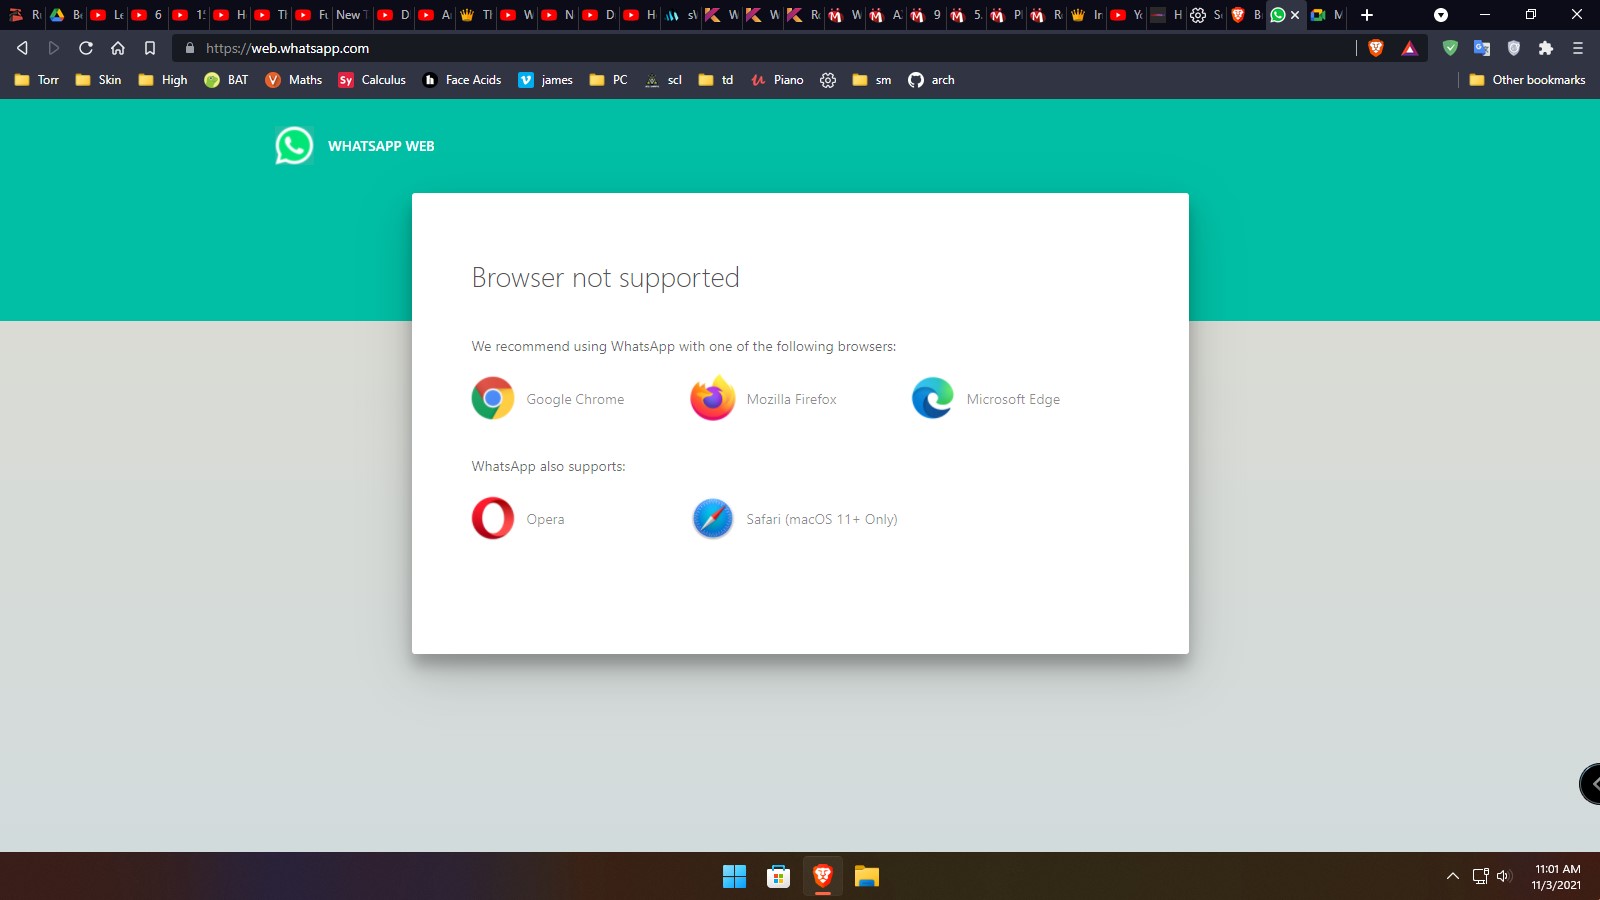1600x900 pixels.
Task: Open the clock showing 11:01 AM
Action: point(1557,877)
